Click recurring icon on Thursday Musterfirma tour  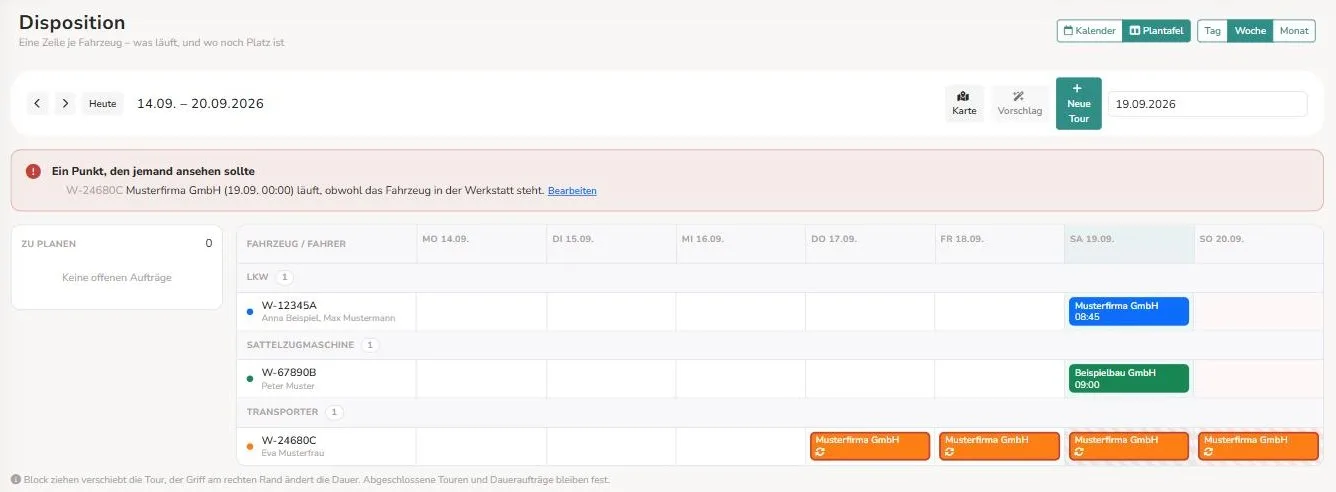tap(820, 452)
